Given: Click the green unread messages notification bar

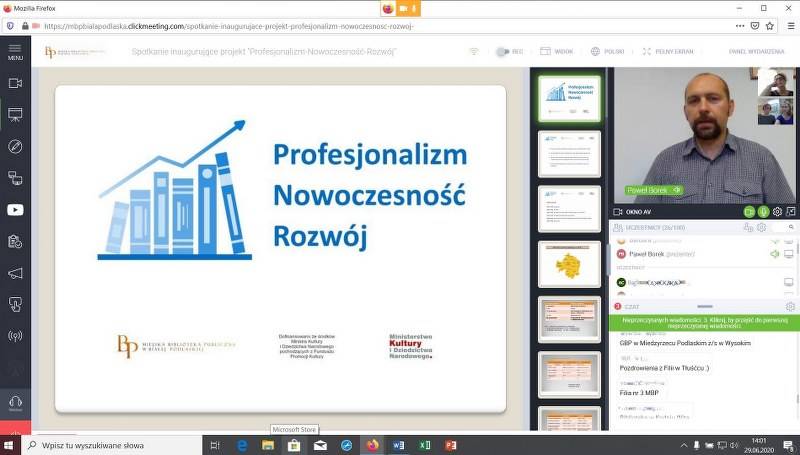Looking at the screenshot, I should pyautogui.click(x=704, y=324).
